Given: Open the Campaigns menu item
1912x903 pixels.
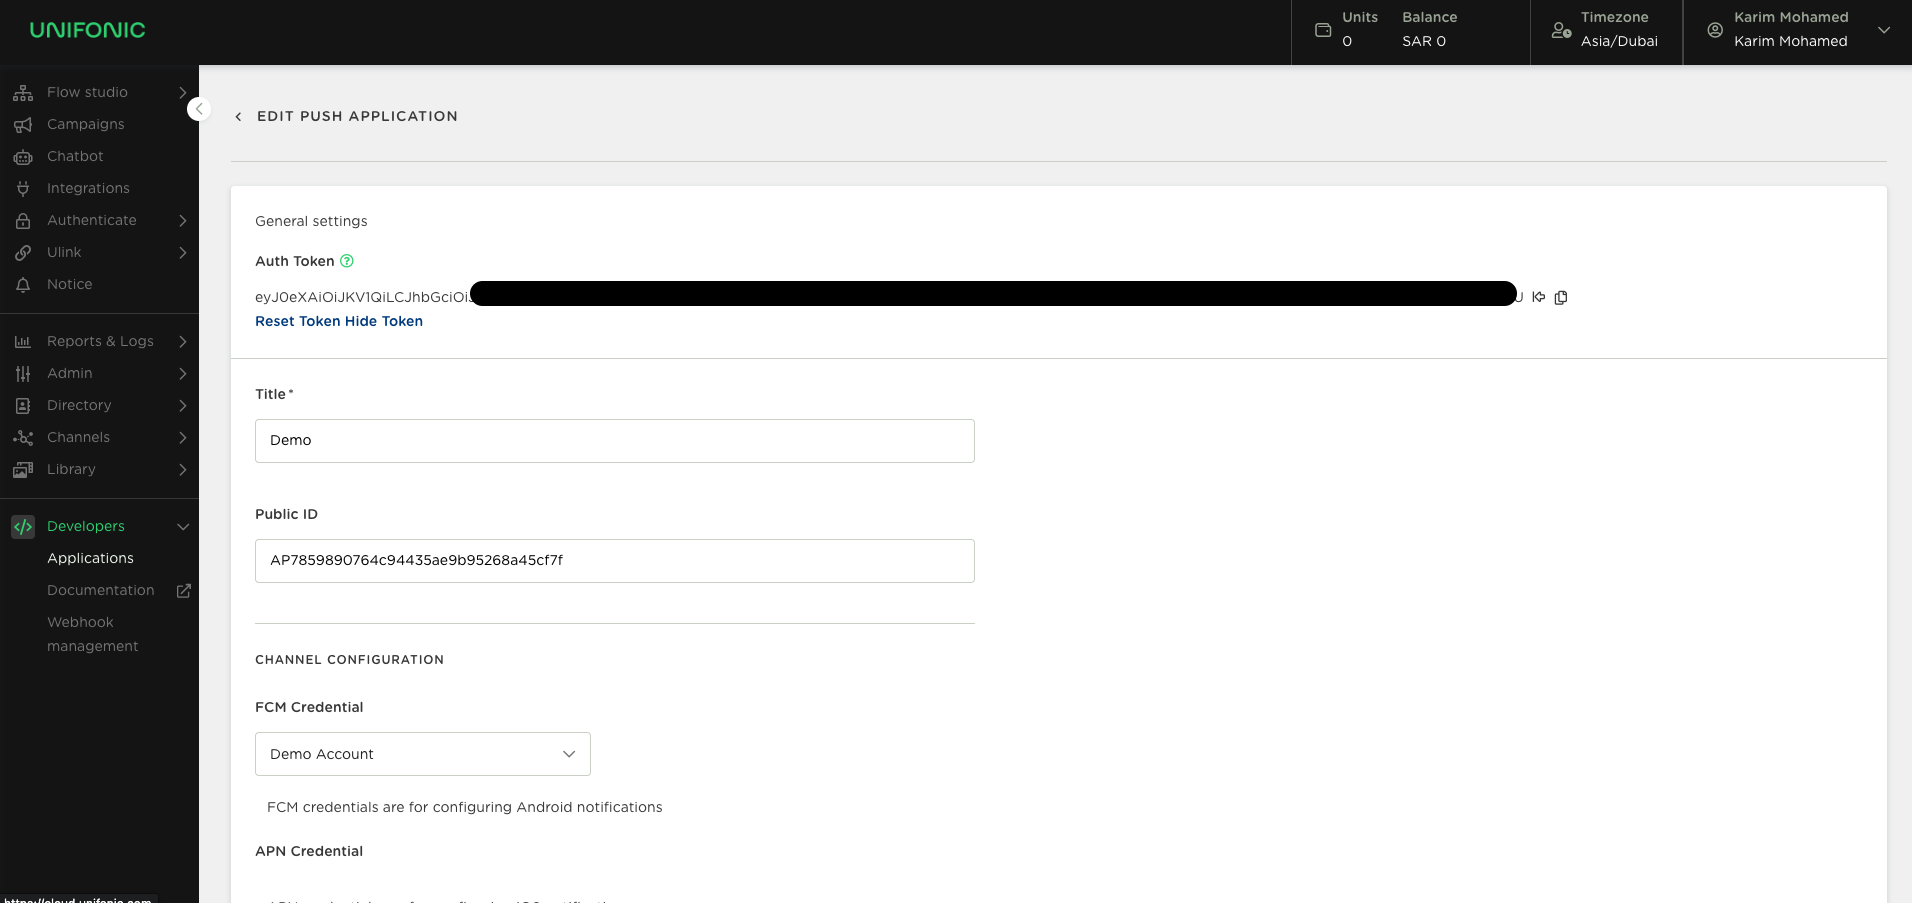Looking at the screenshot, I should 86,124.
